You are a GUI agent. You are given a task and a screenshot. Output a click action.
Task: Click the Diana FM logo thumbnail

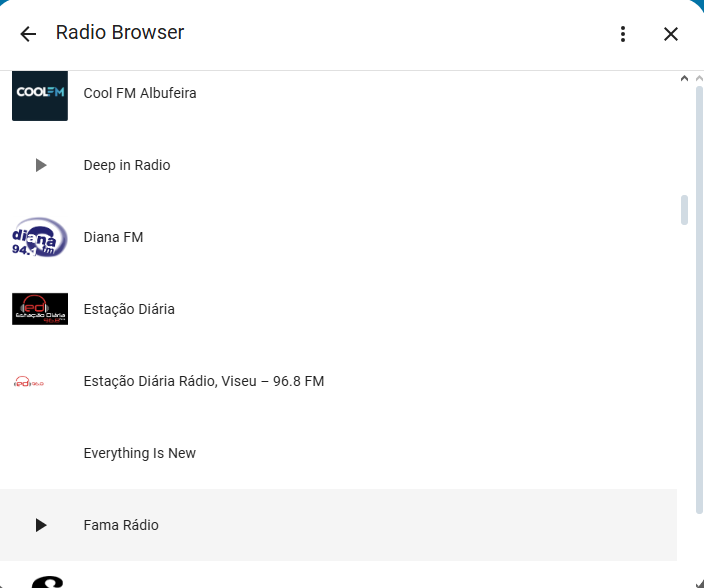[40, 237]
